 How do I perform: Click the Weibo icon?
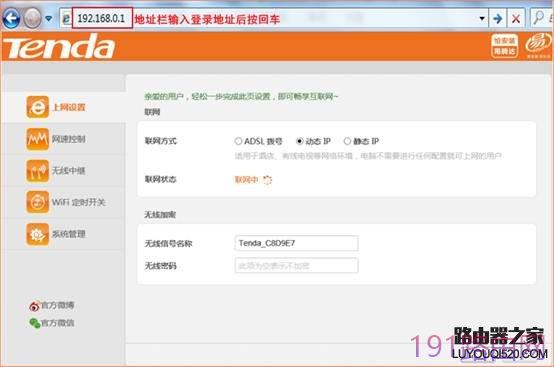click(34, 306)
